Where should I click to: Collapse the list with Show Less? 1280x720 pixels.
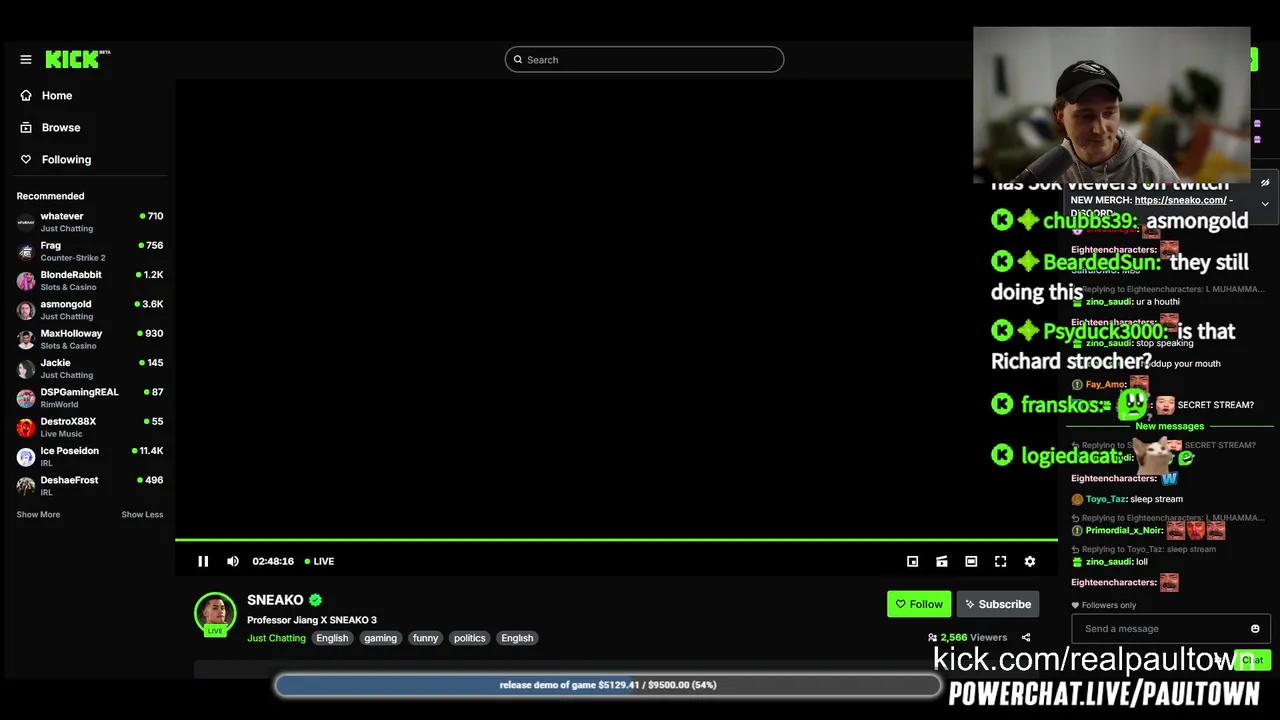click(x=142, y=515)
